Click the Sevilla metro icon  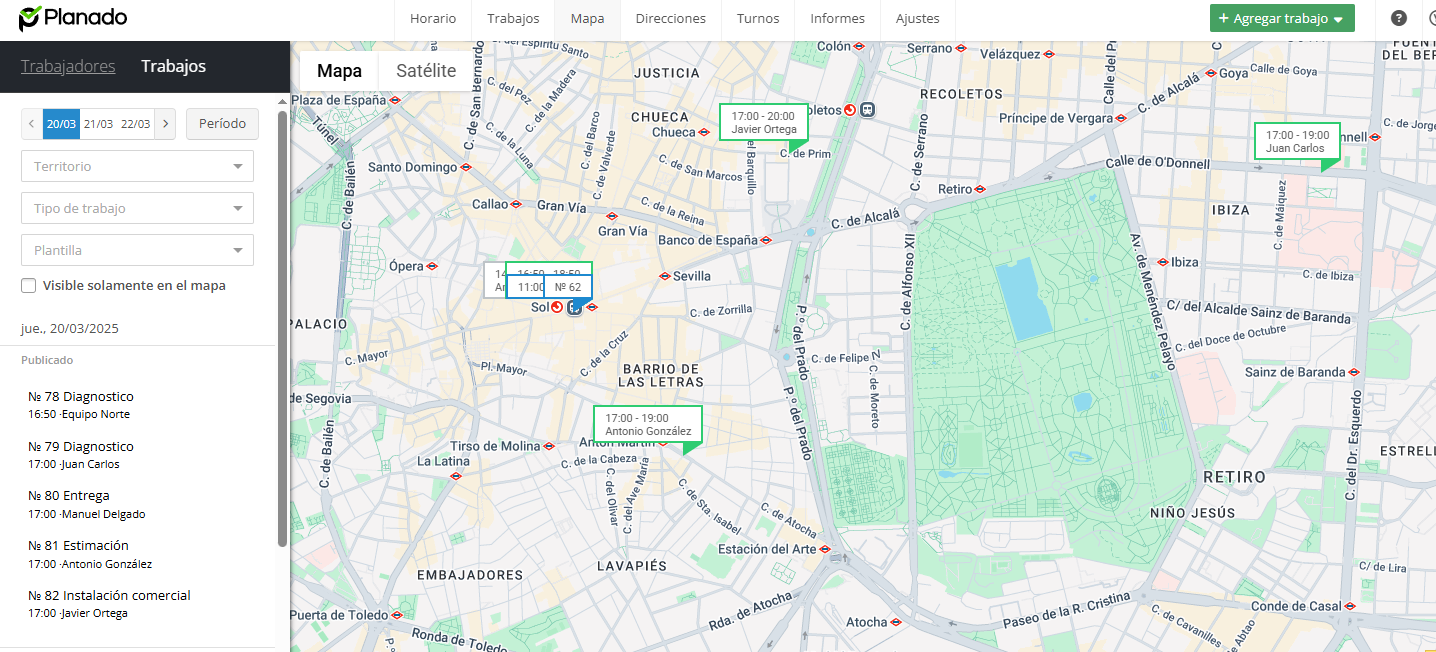point(665,276)
